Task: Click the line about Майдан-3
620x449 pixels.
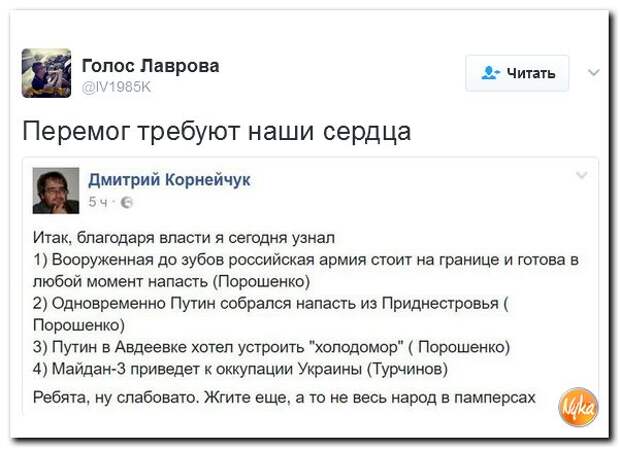Action: point(240,369)
